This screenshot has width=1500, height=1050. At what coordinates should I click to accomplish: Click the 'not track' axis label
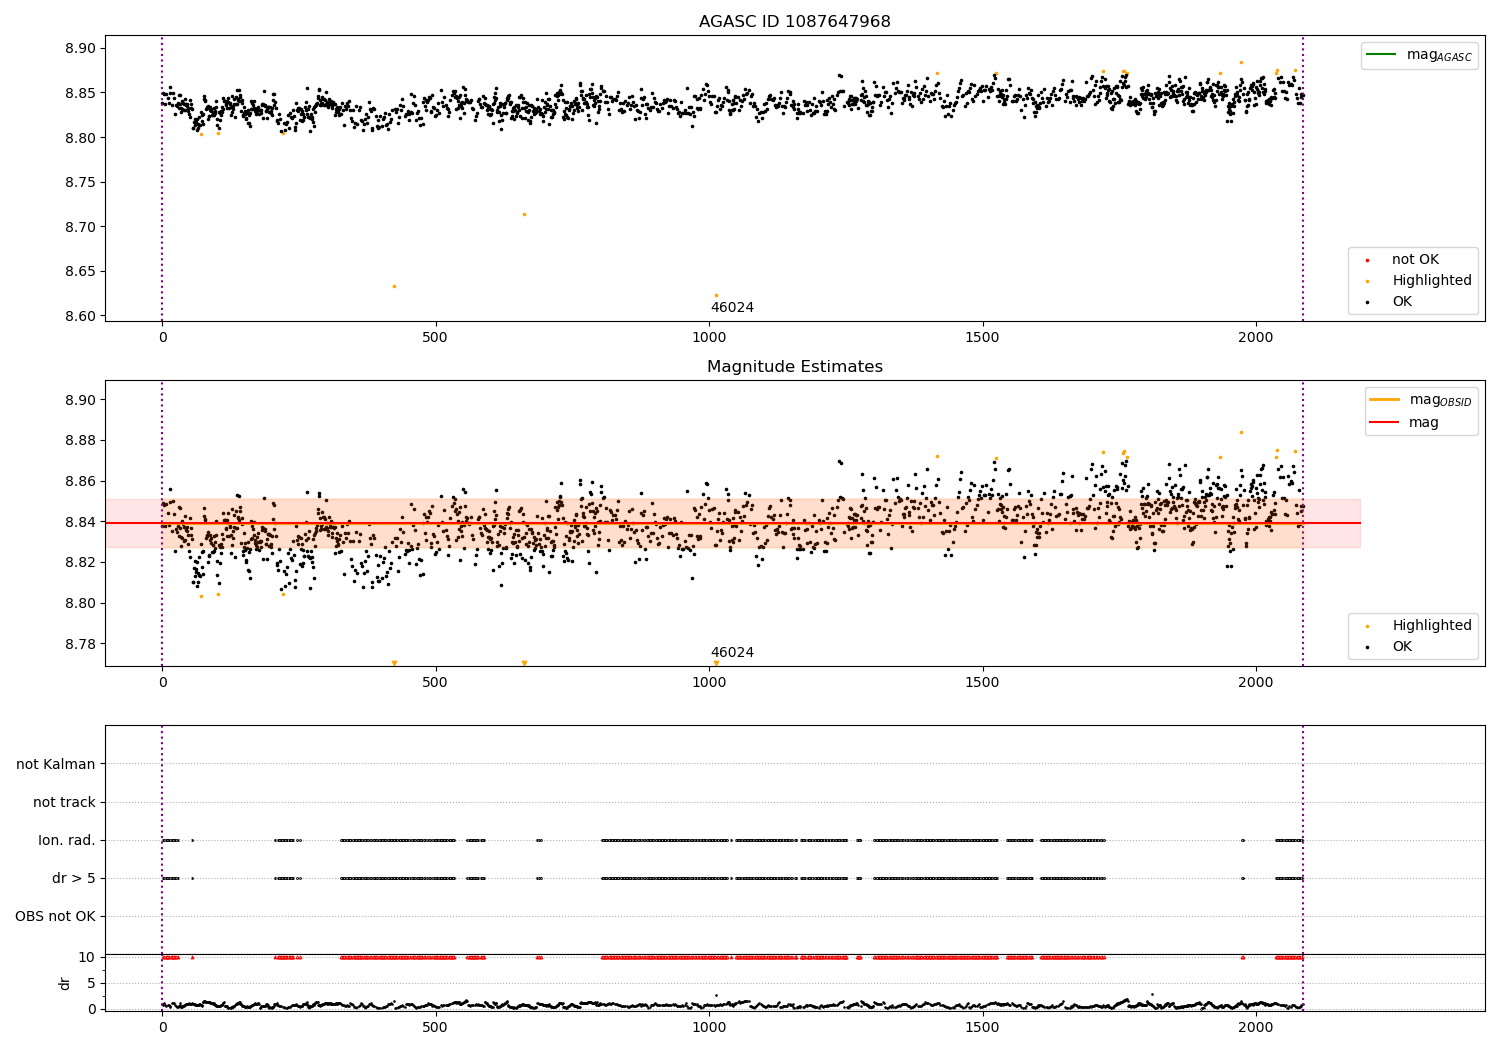coord(64,802)
